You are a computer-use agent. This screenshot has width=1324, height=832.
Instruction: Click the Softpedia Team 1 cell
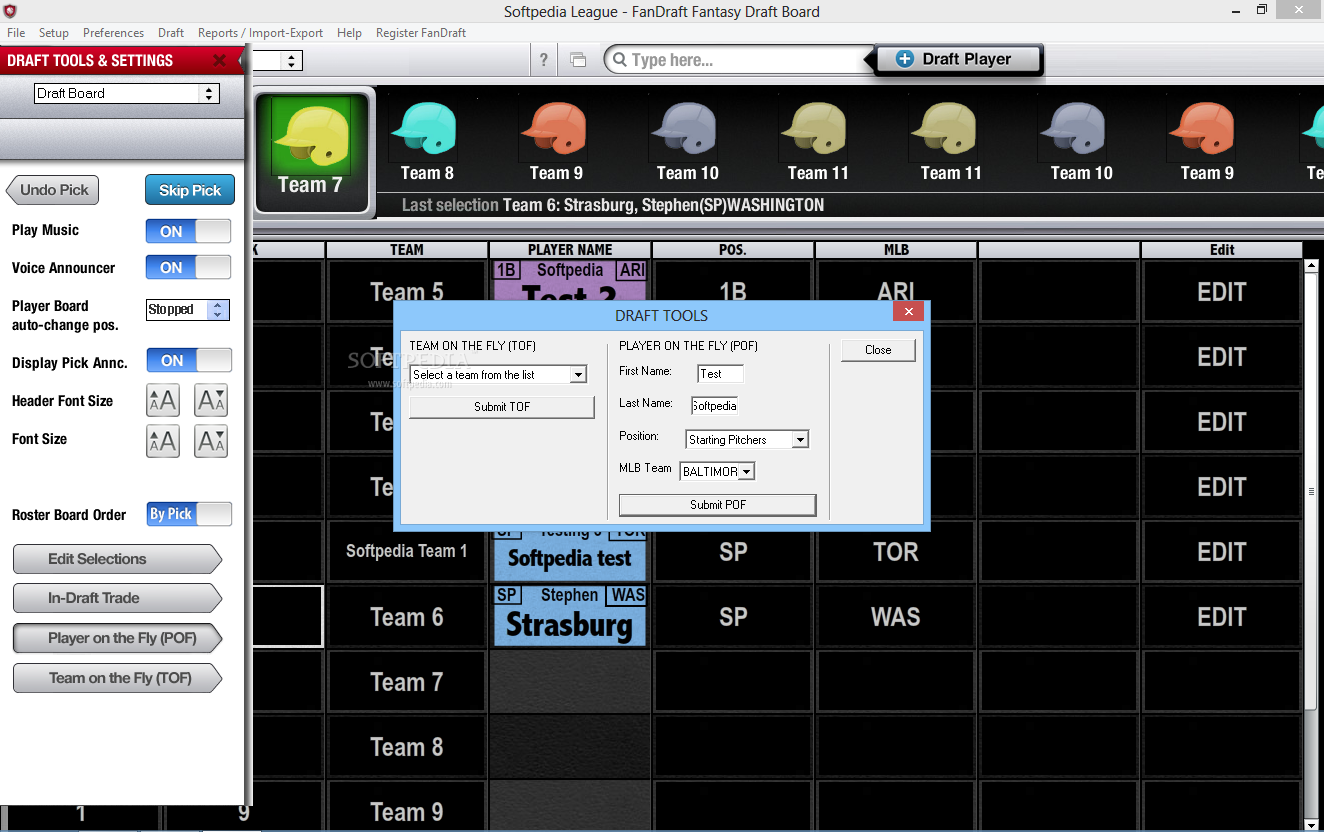407,551
